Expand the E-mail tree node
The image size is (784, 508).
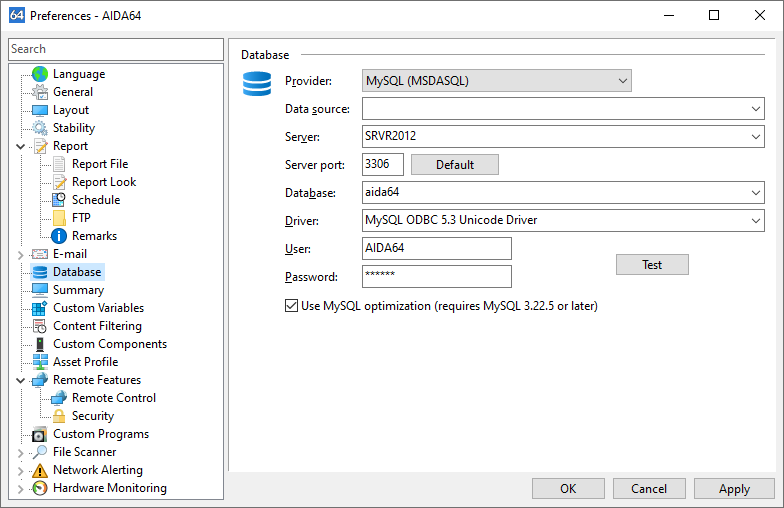20,255
